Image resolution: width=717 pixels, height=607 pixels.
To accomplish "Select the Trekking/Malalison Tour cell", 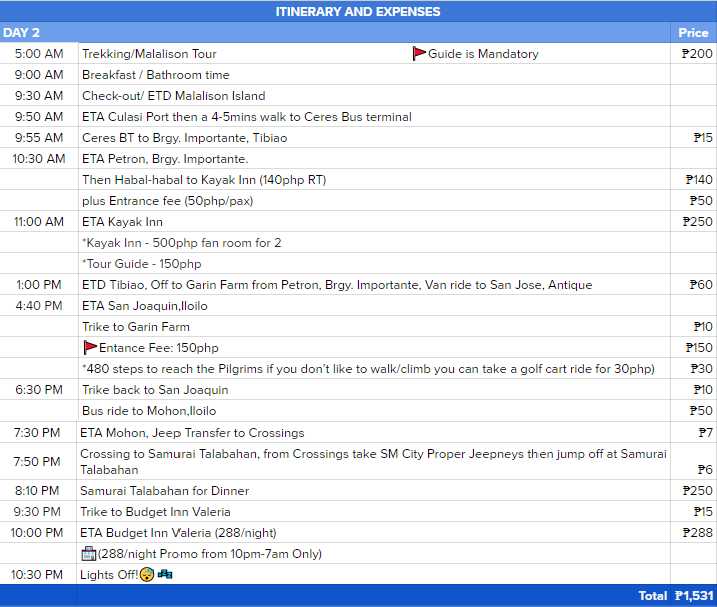I will tap(374, 54).
